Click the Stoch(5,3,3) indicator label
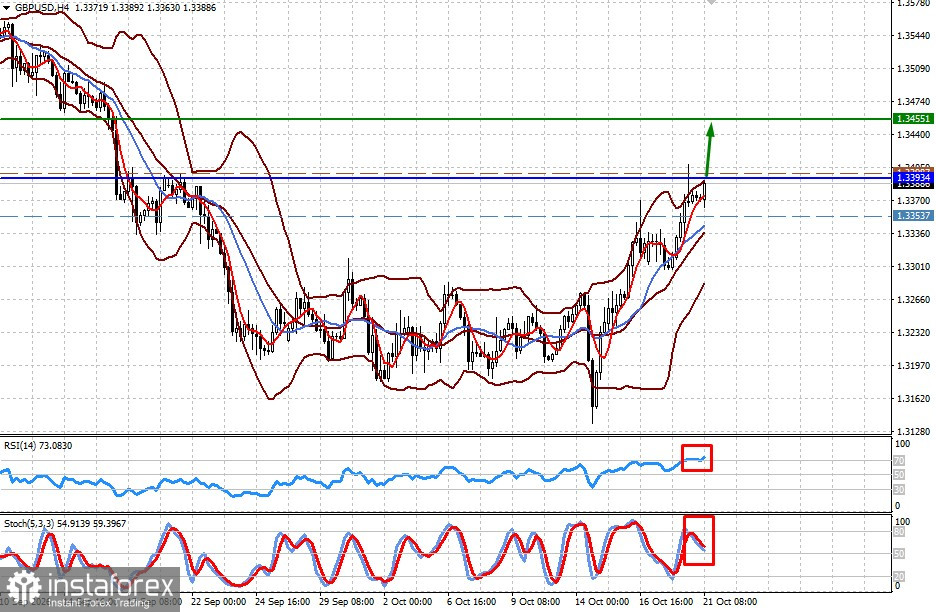 tap(65, 524)
